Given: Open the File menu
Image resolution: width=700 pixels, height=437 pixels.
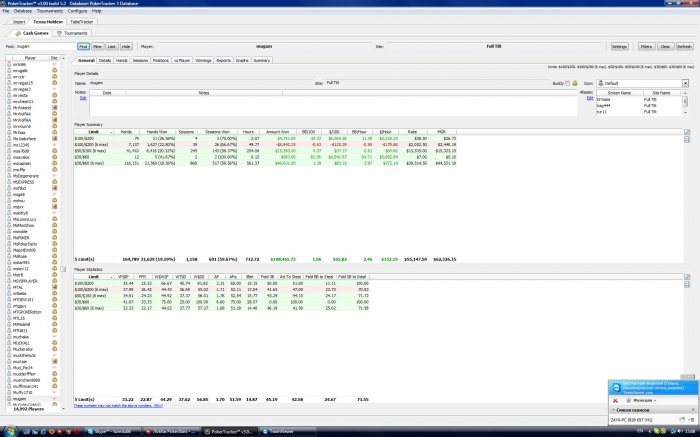Looking at the screenshot, I should (6, 11).
